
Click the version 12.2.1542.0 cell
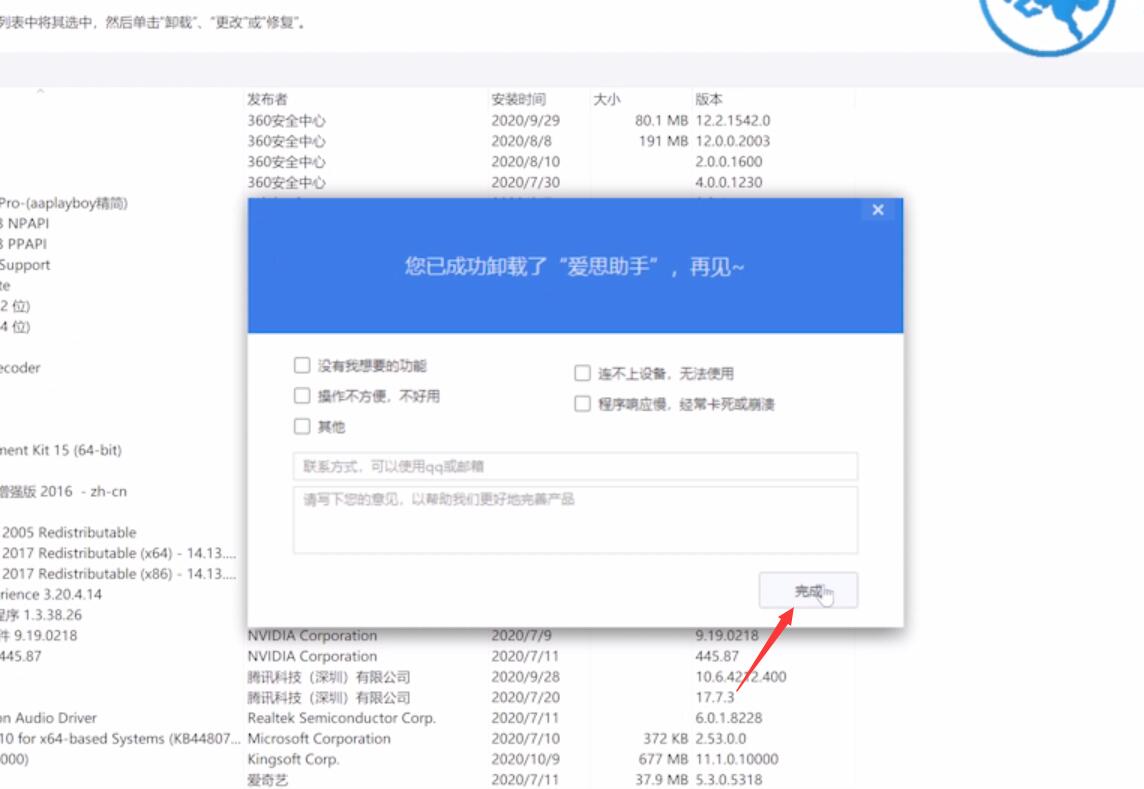[733, 120]
